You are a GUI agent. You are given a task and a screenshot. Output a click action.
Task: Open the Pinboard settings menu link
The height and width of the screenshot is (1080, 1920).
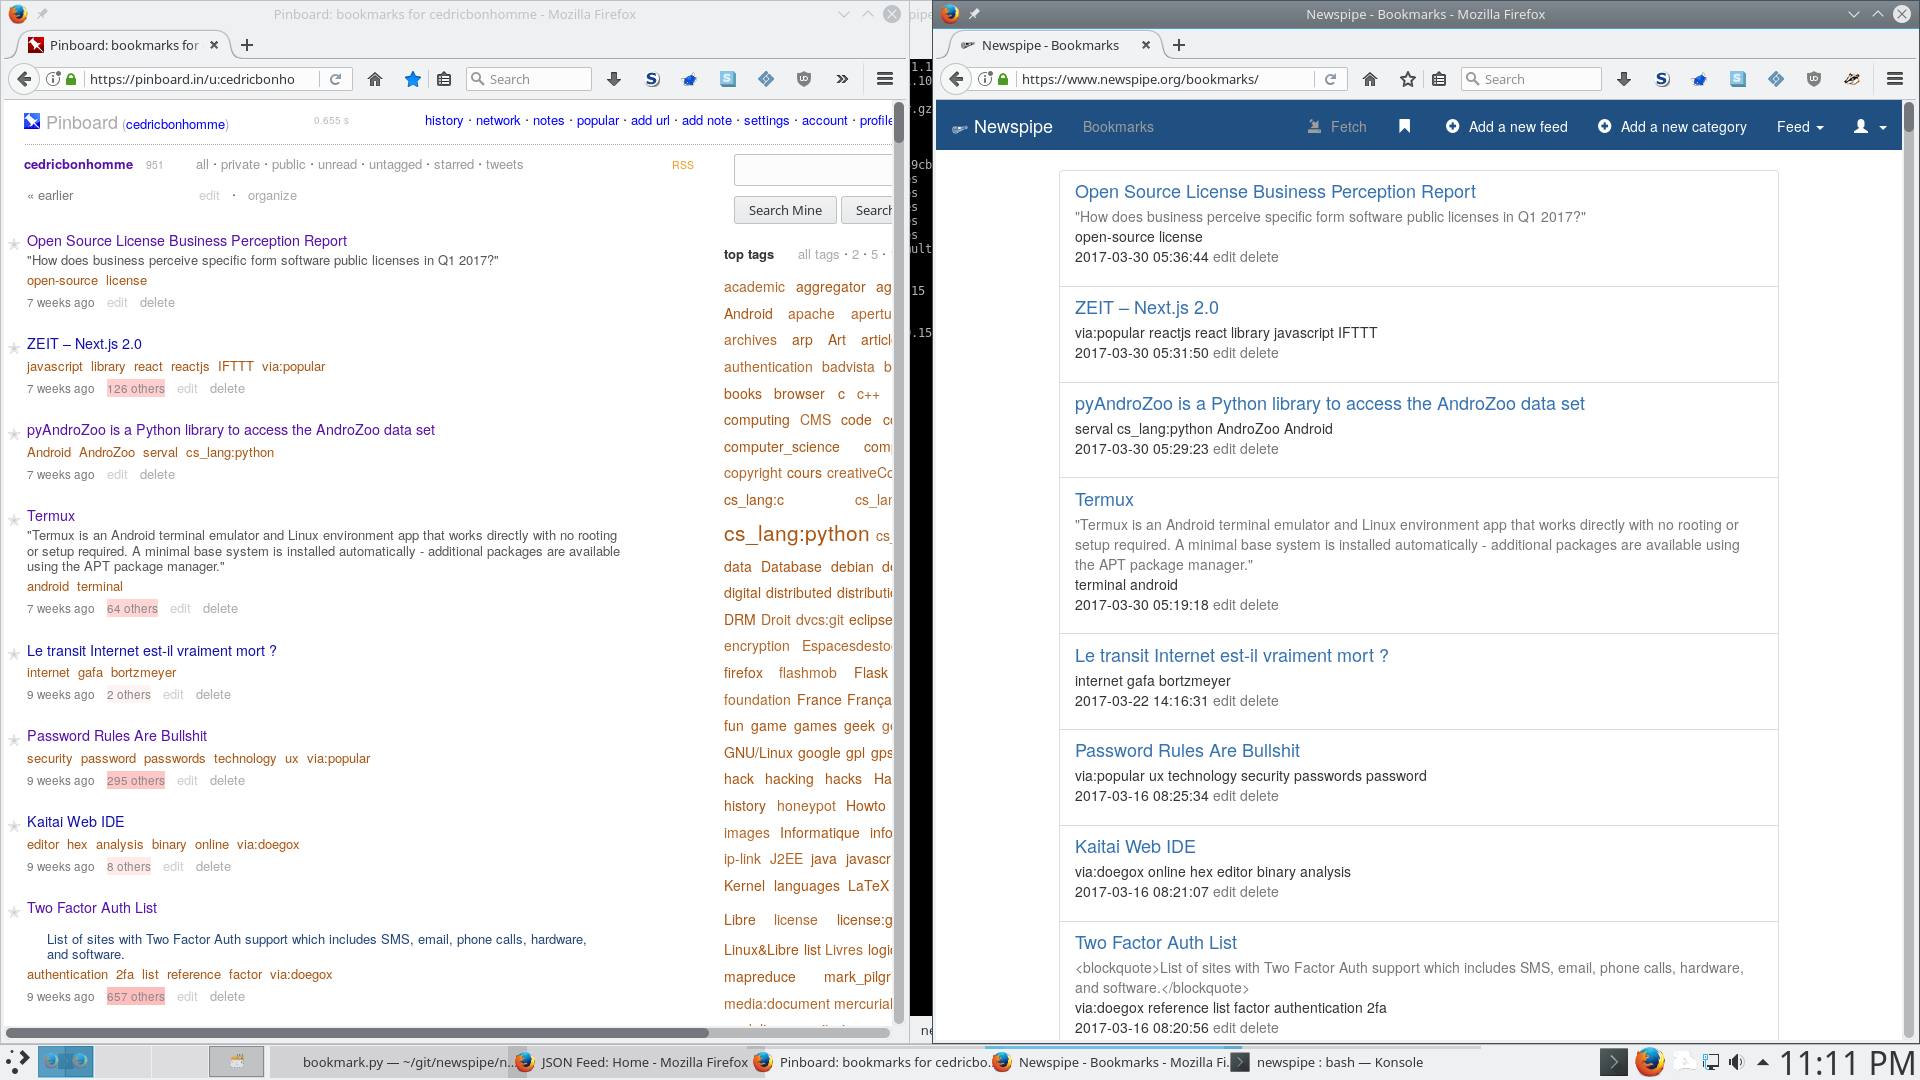tap(766, 120)
